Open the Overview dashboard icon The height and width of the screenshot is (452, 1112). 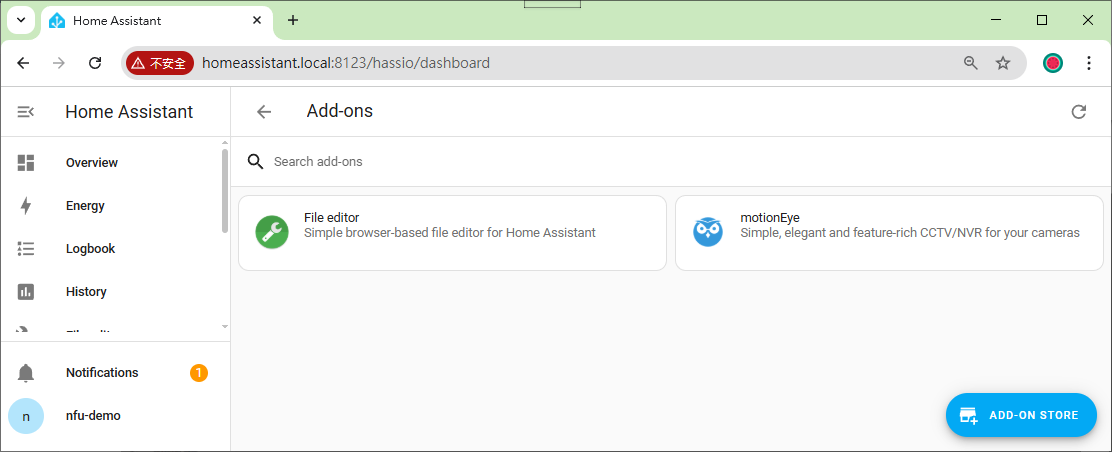pyautogui.click(x=26, y=162)
